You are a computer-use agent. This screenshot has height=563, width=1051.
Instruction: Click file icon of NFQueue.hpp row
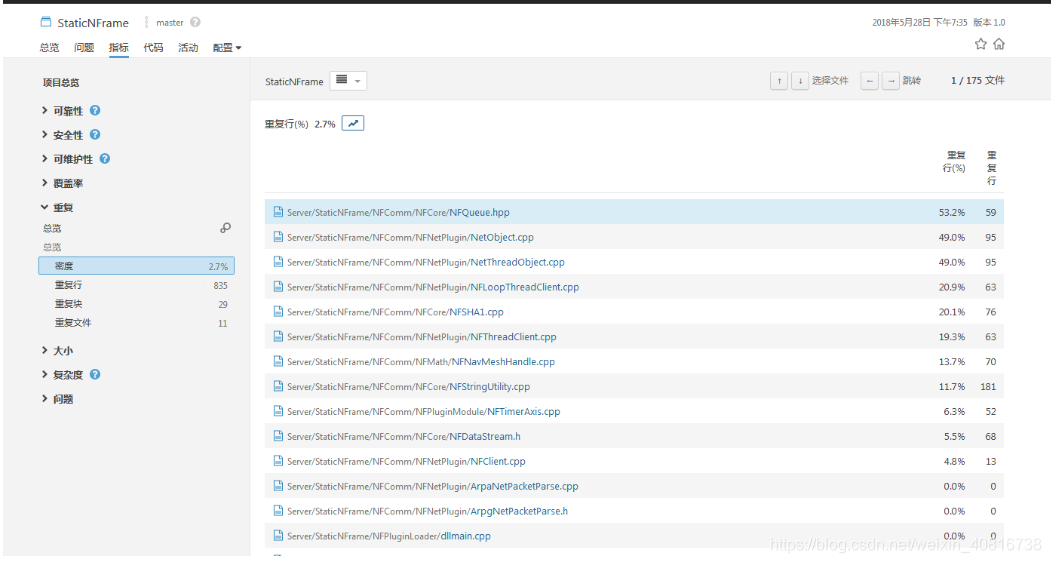point(278,212)
